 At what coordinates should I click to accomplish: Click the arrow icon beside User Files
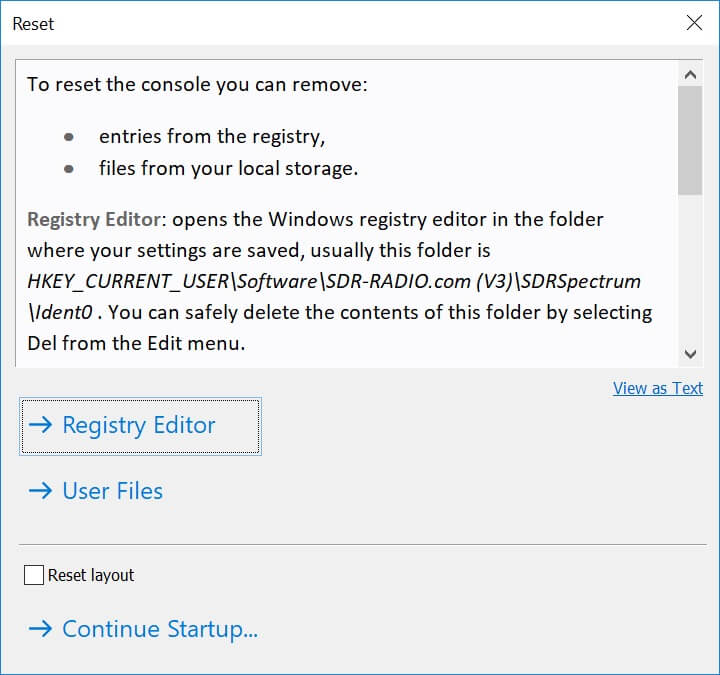[x=40, y=491]
